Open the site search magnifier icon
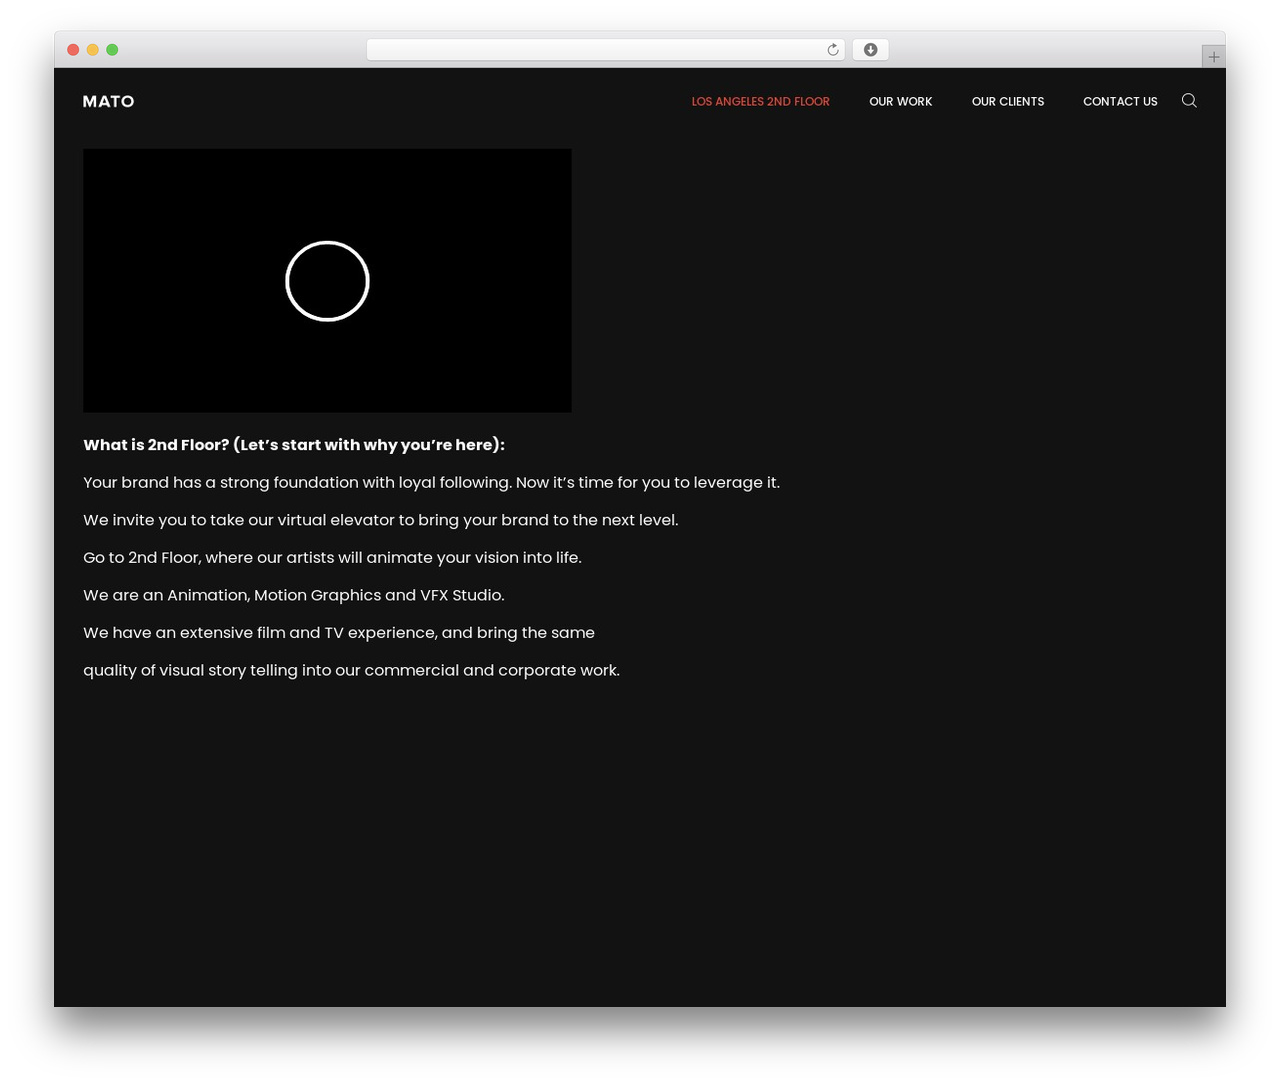The height and width of the screenshot is (1084, 1280). click(x=1189, y=100)
